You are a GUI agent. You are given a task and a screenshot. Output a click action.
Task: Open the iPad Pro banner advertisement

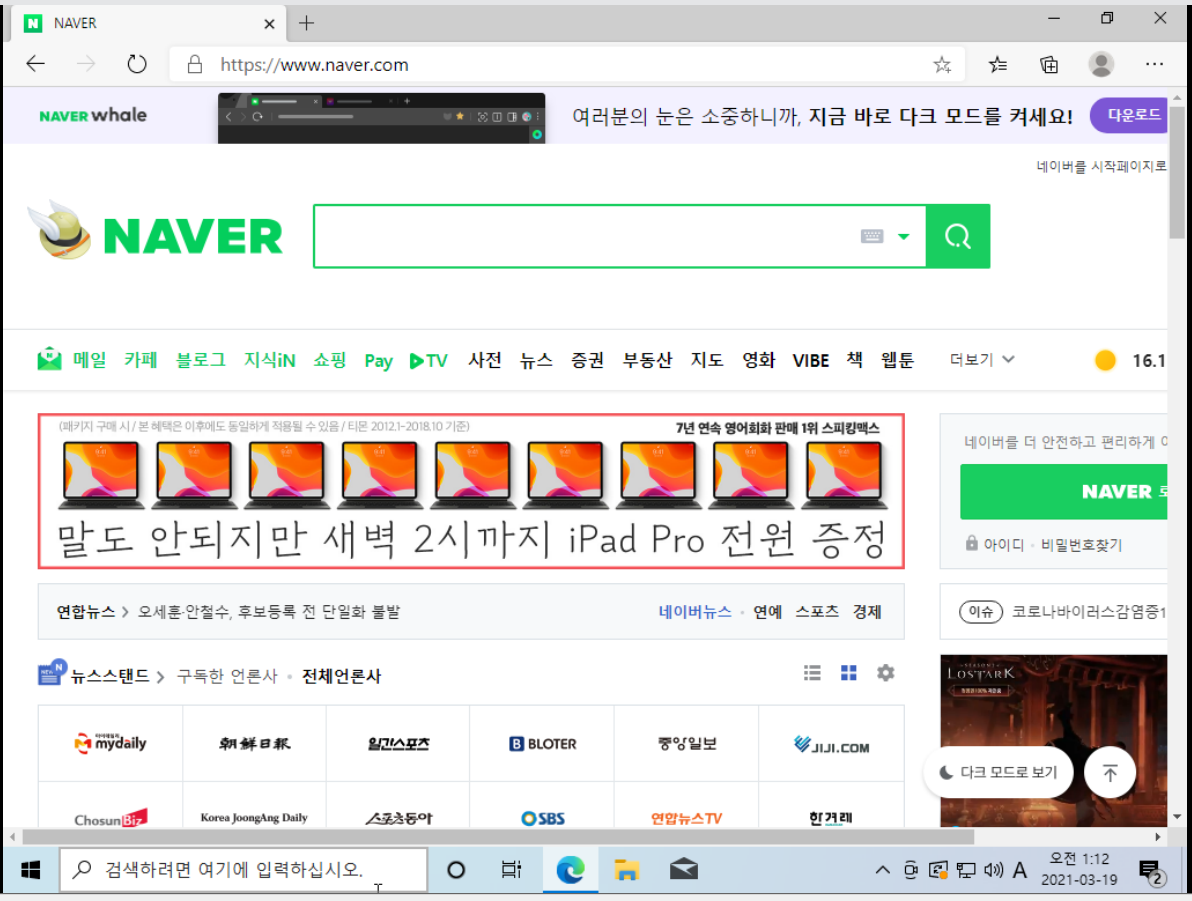pos(471,491)
